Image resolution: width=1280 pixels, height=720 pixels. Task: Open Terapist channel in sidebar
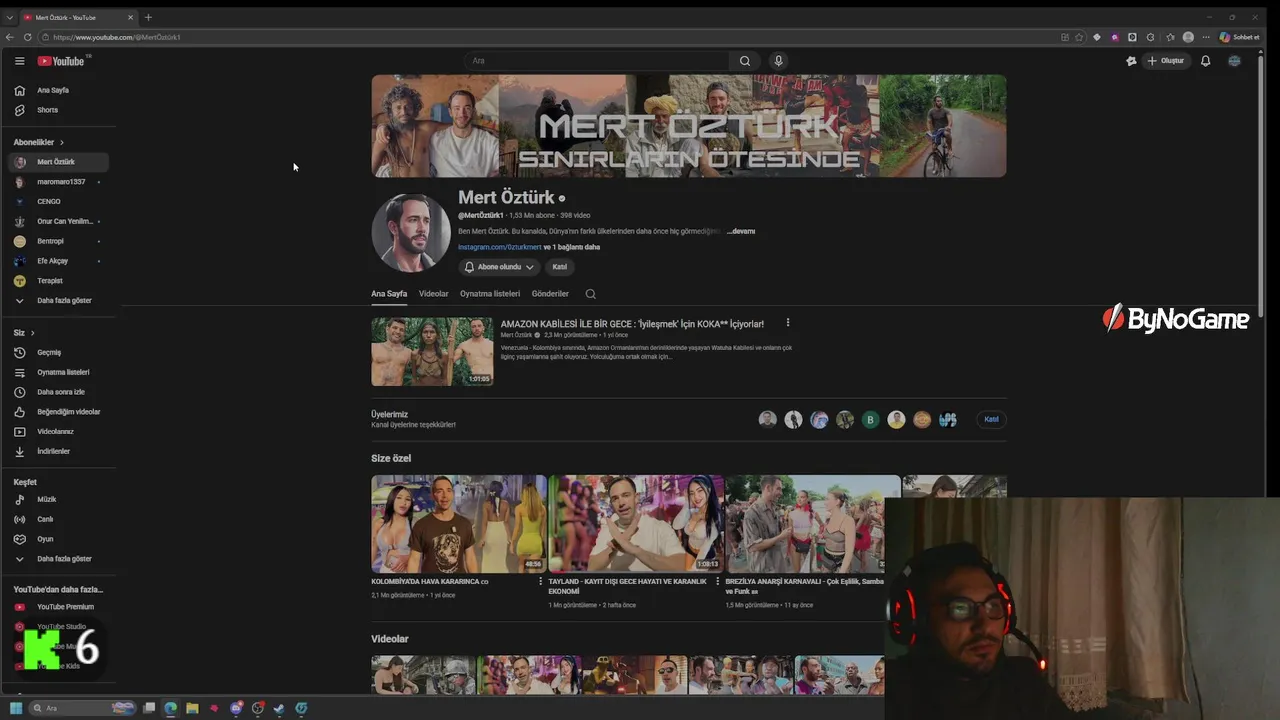click(x=60, y=281)
